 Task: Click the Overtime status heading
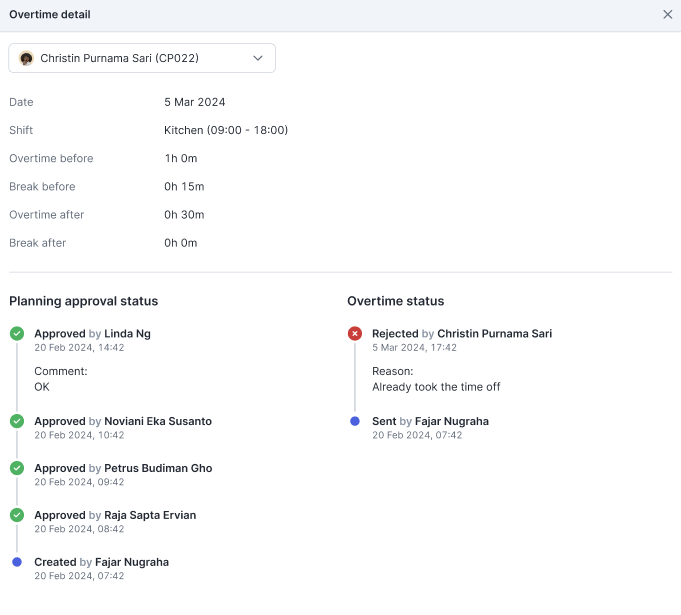pos(396,301)
